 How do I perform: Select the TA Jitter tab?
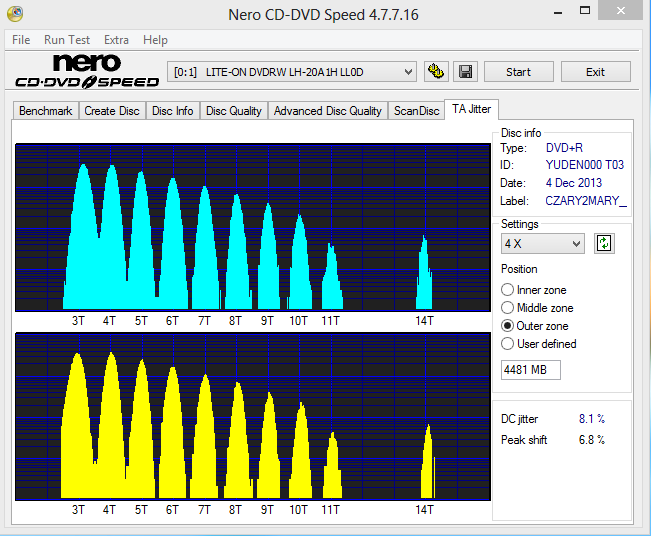[x=472, y=109]
